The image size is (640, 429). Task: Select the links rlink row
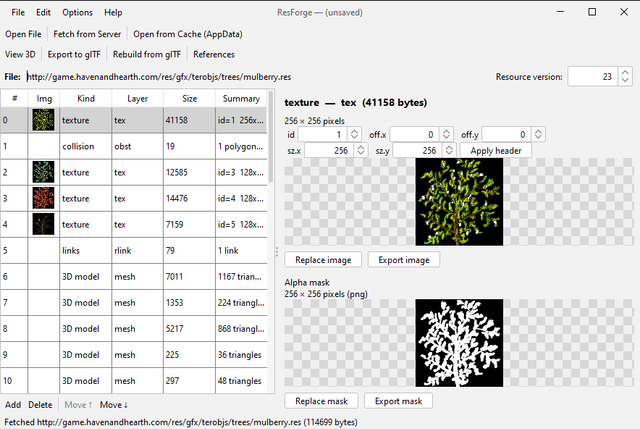pos(134,250)
